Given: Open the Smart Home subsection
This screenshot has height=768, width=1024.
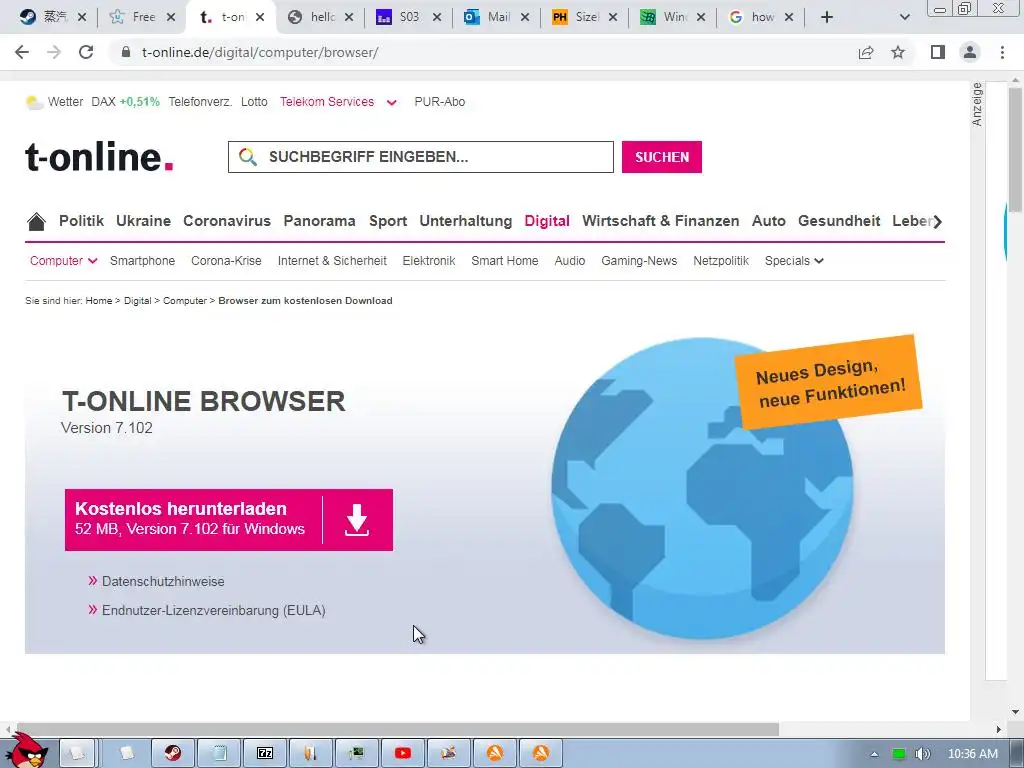Looking at the screenshot, I should tap(505, 261).
